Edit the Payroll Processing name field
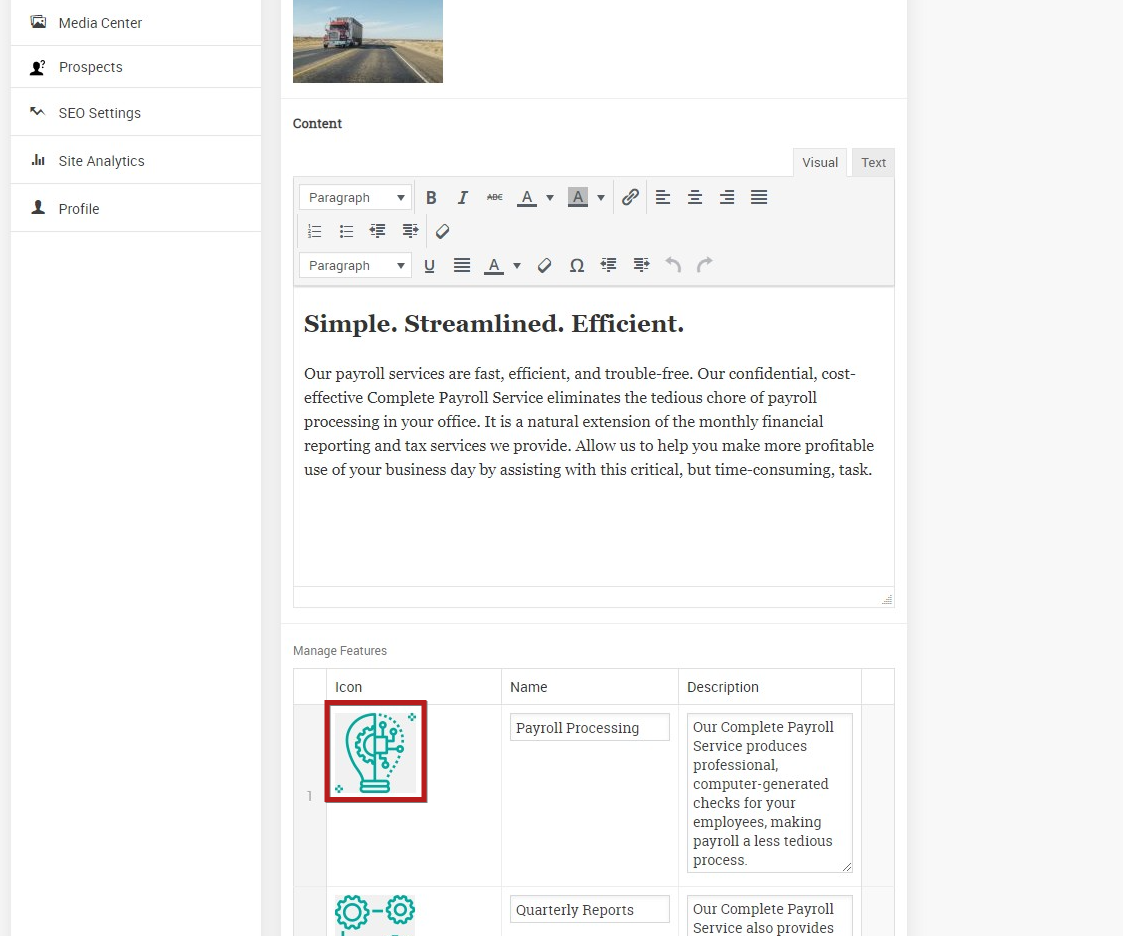The height and width of the screenshot is (936, 1123). [589, 728]
